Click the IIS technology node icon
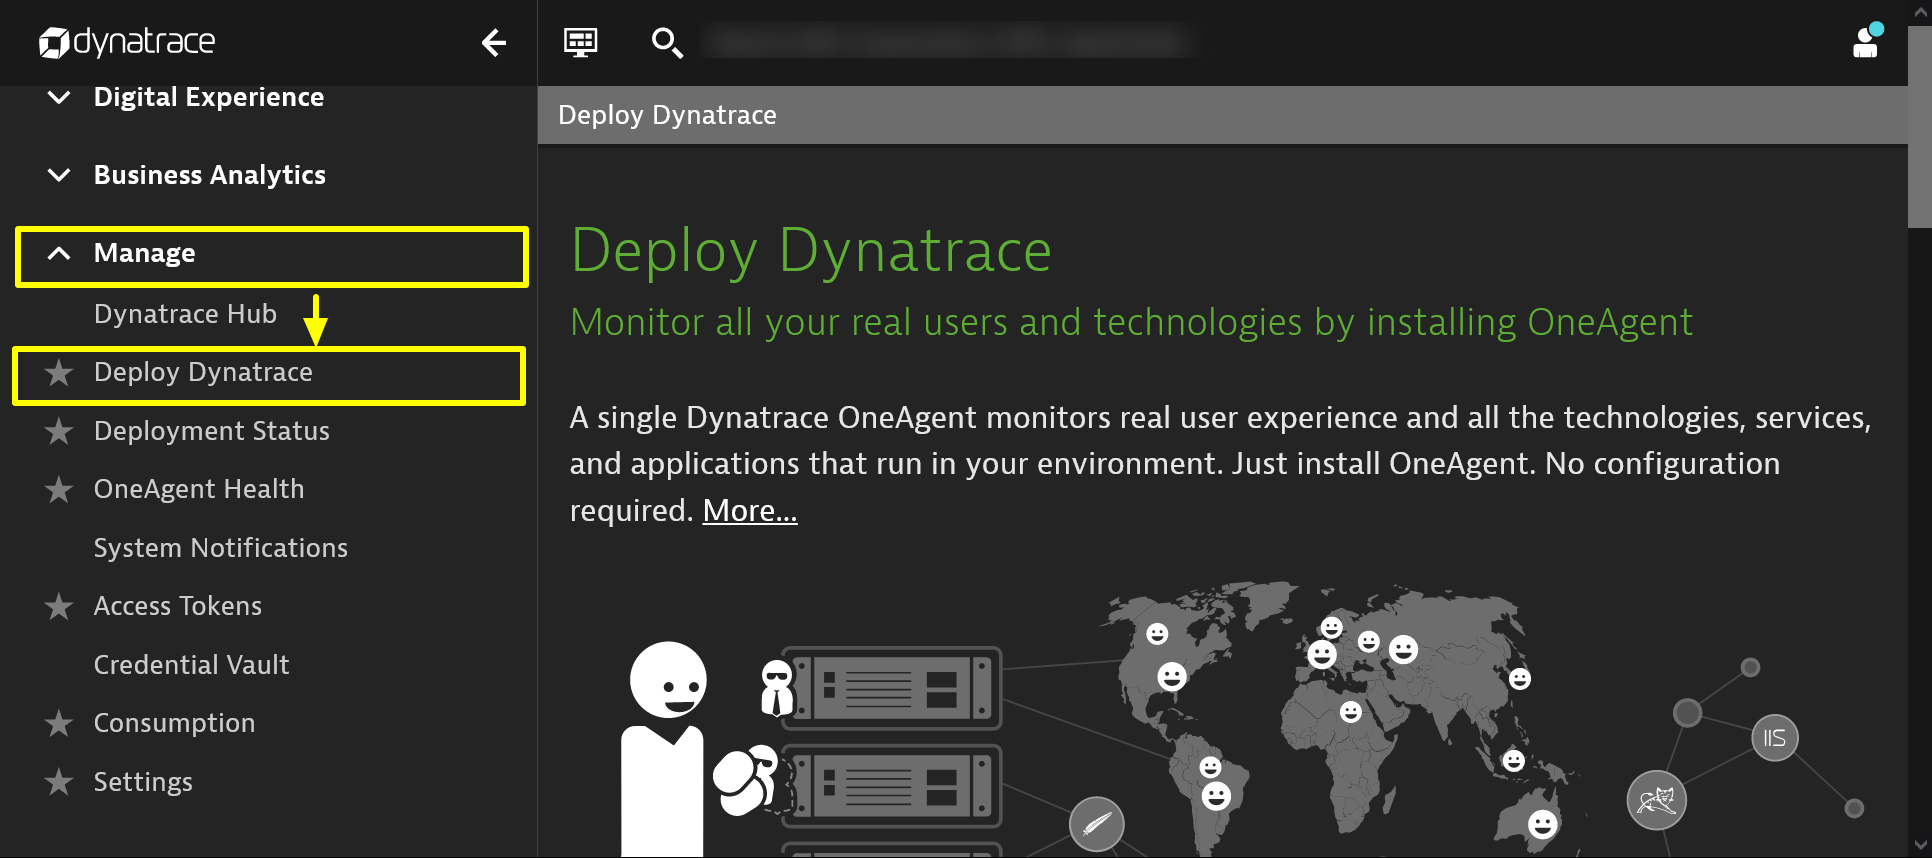This screenshot has height=858, width=1932. click(x=1774, y=739)
